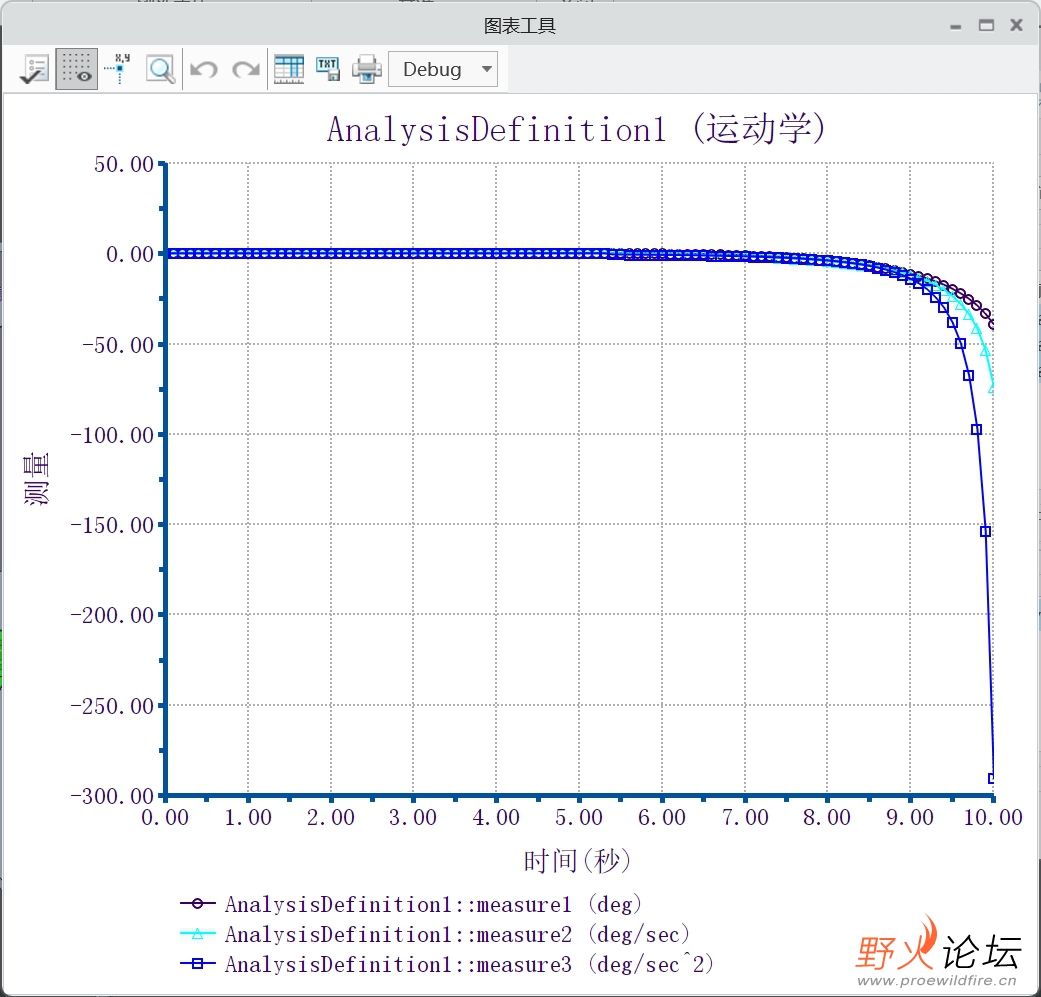Screen dimensions: 1041x997
Task: Close the 图表工具 window
Action: click(1016, 25)
